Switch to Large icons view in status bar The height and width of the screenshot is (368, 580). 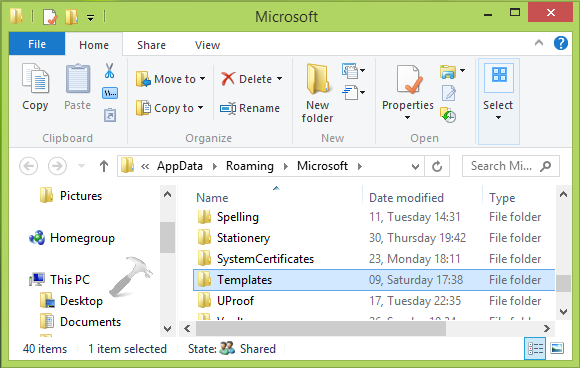point(557,348)
